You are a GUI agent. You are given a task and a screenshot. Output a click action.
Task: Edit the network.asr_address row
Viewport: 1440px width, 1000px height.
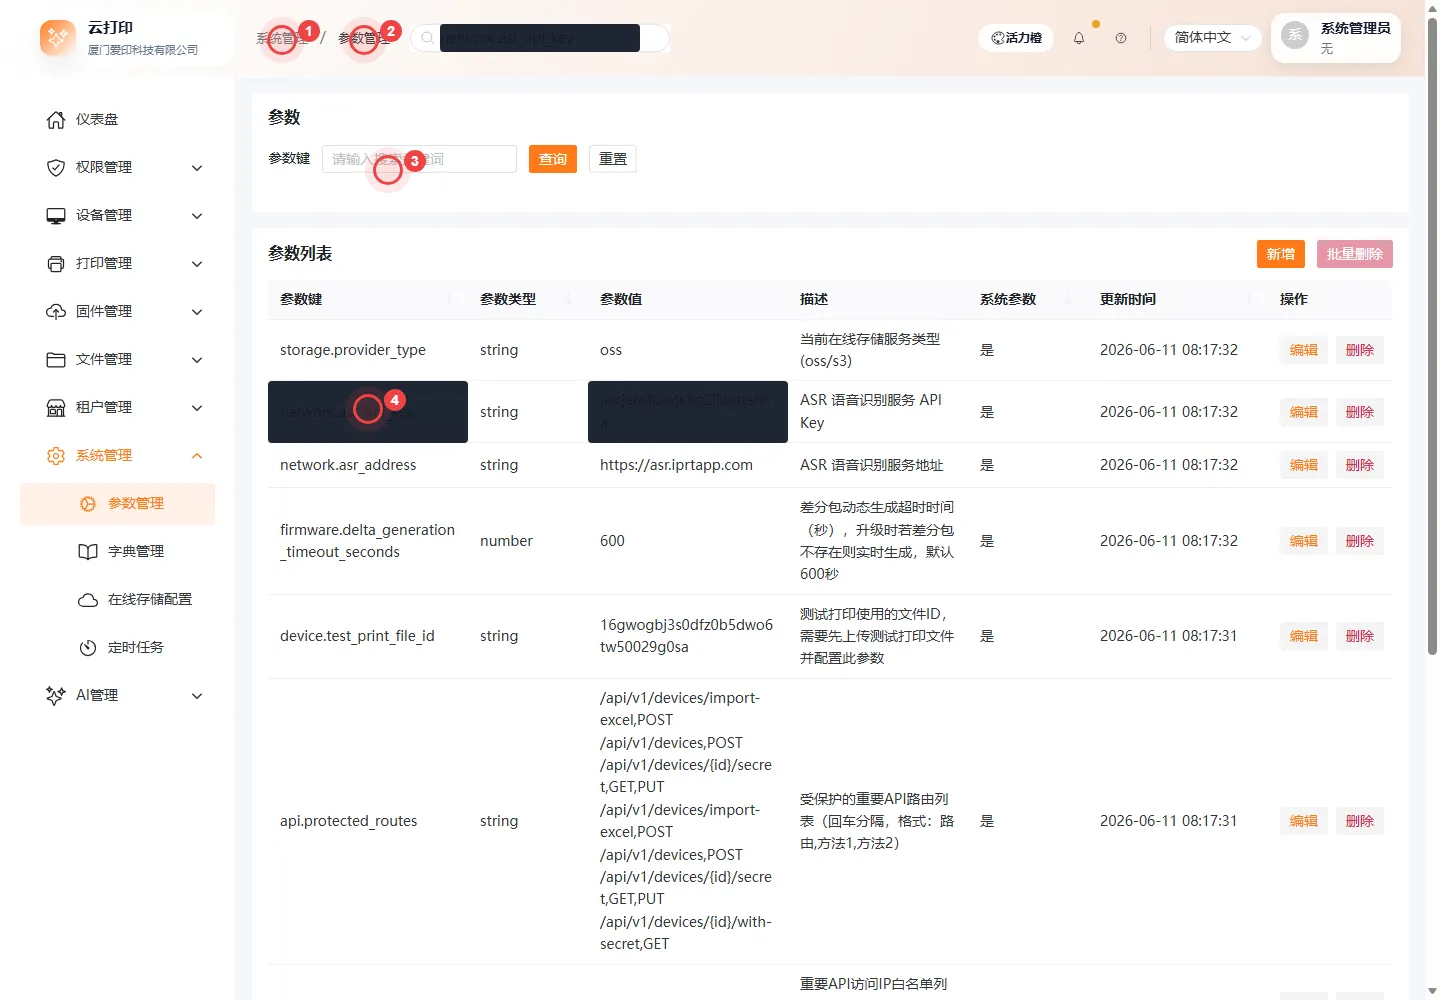click(1304, 465)
